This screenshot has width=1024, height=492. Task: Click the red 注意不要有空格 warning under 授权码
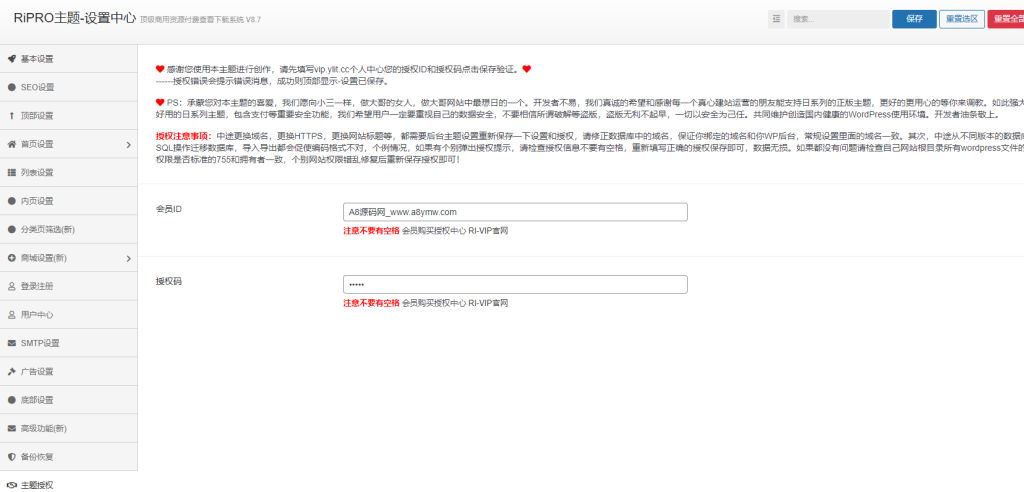[x=371, y=303]
